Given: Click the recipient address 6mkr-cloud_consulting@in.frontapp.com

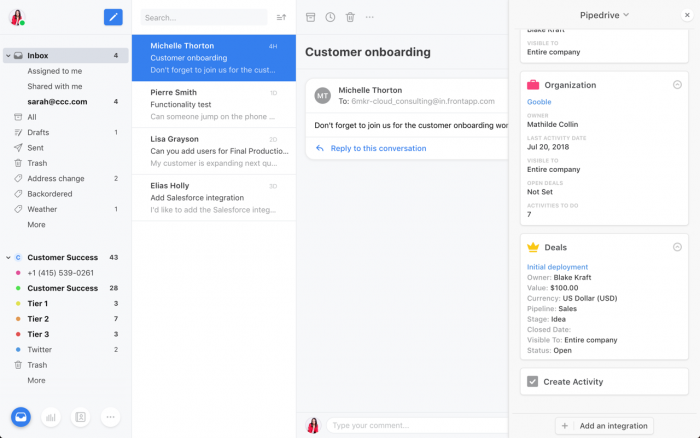Looking at the screenshot, I should point(423,101).
